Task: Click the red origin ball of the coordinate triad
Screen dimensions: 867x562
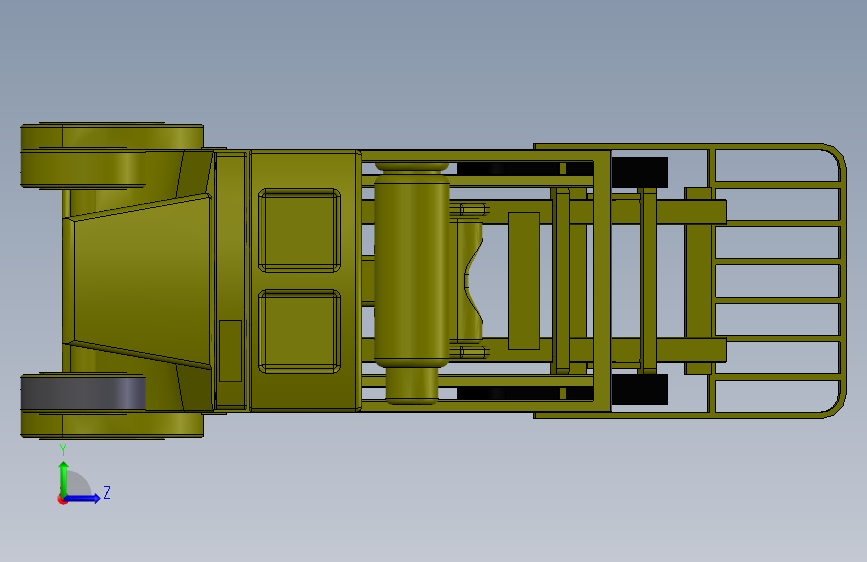Action: [x=62, y=499]
